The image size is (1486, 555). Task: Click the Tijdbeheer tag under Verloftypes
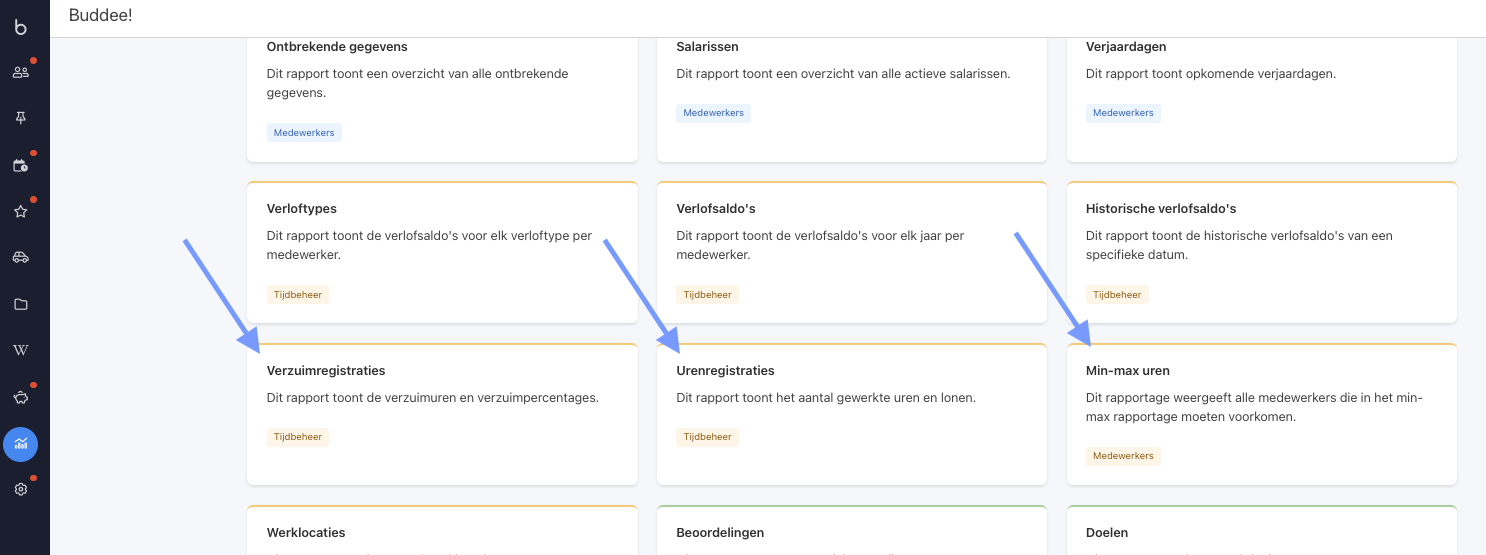(298, 295)
